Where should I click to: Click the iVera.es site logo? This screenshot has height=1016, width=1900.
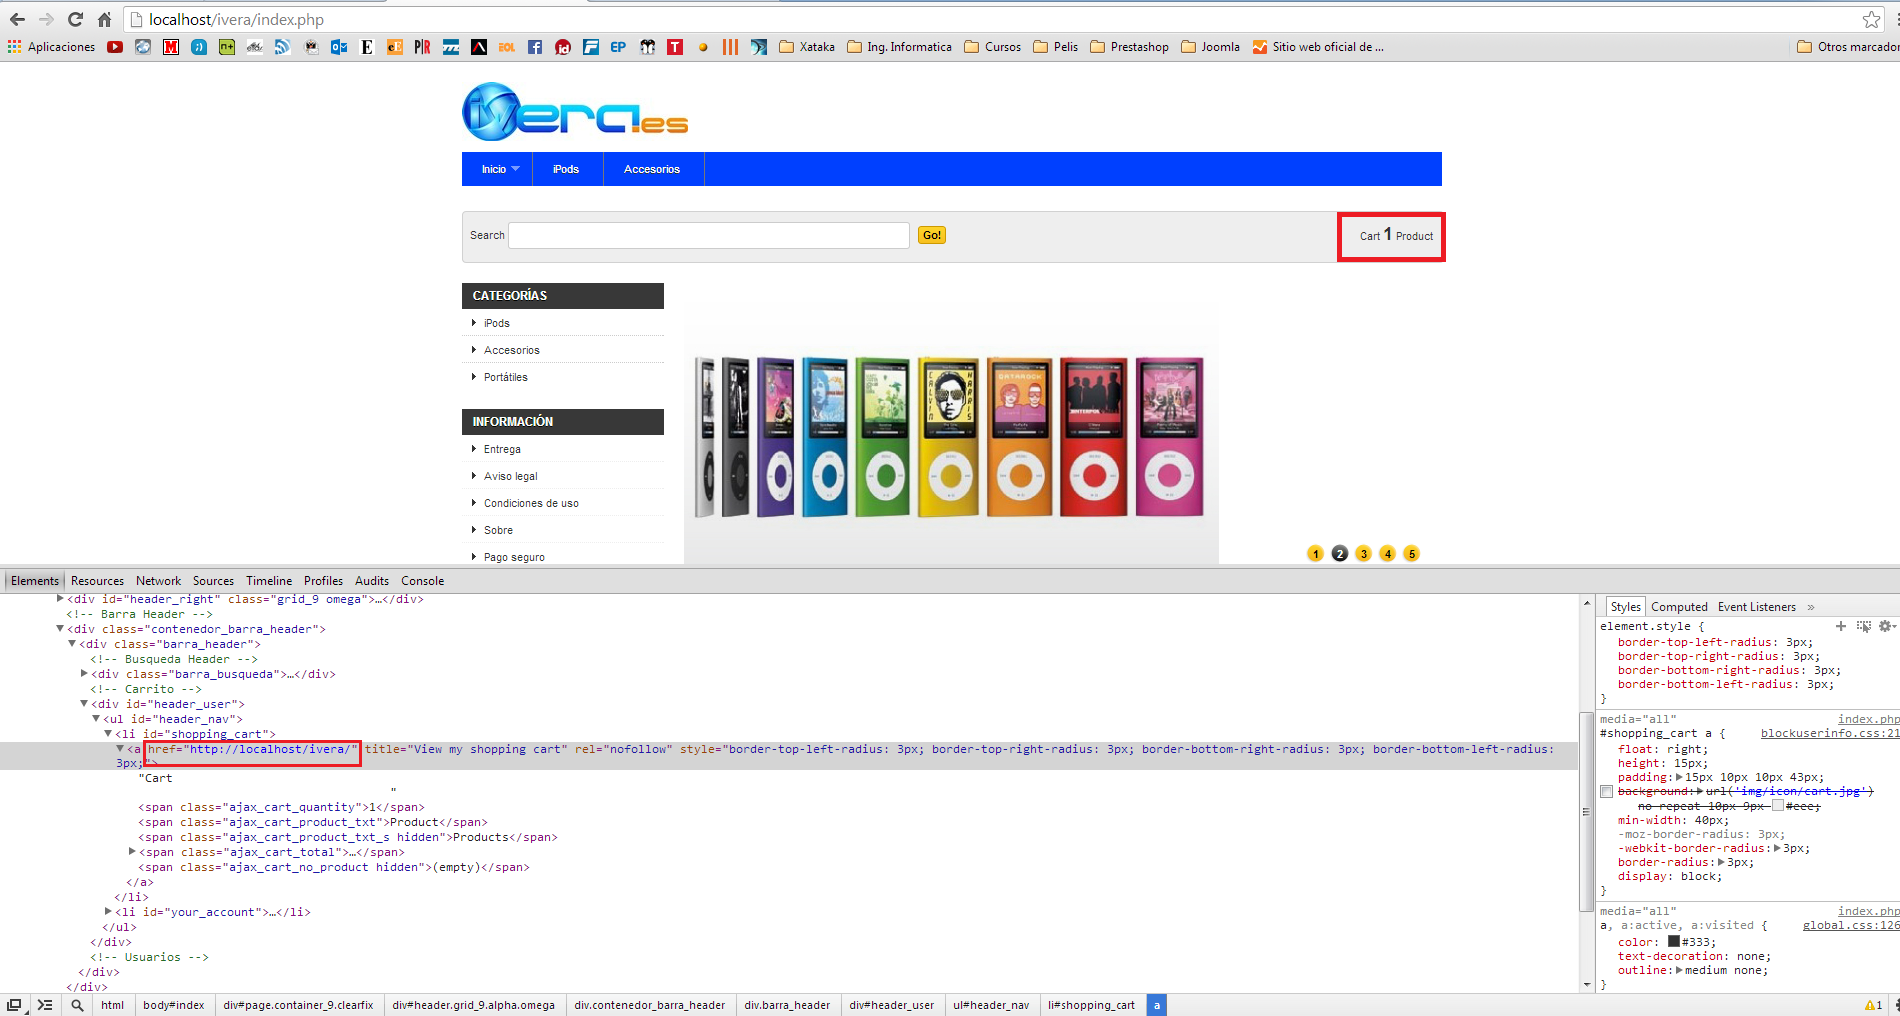(575, 111)
